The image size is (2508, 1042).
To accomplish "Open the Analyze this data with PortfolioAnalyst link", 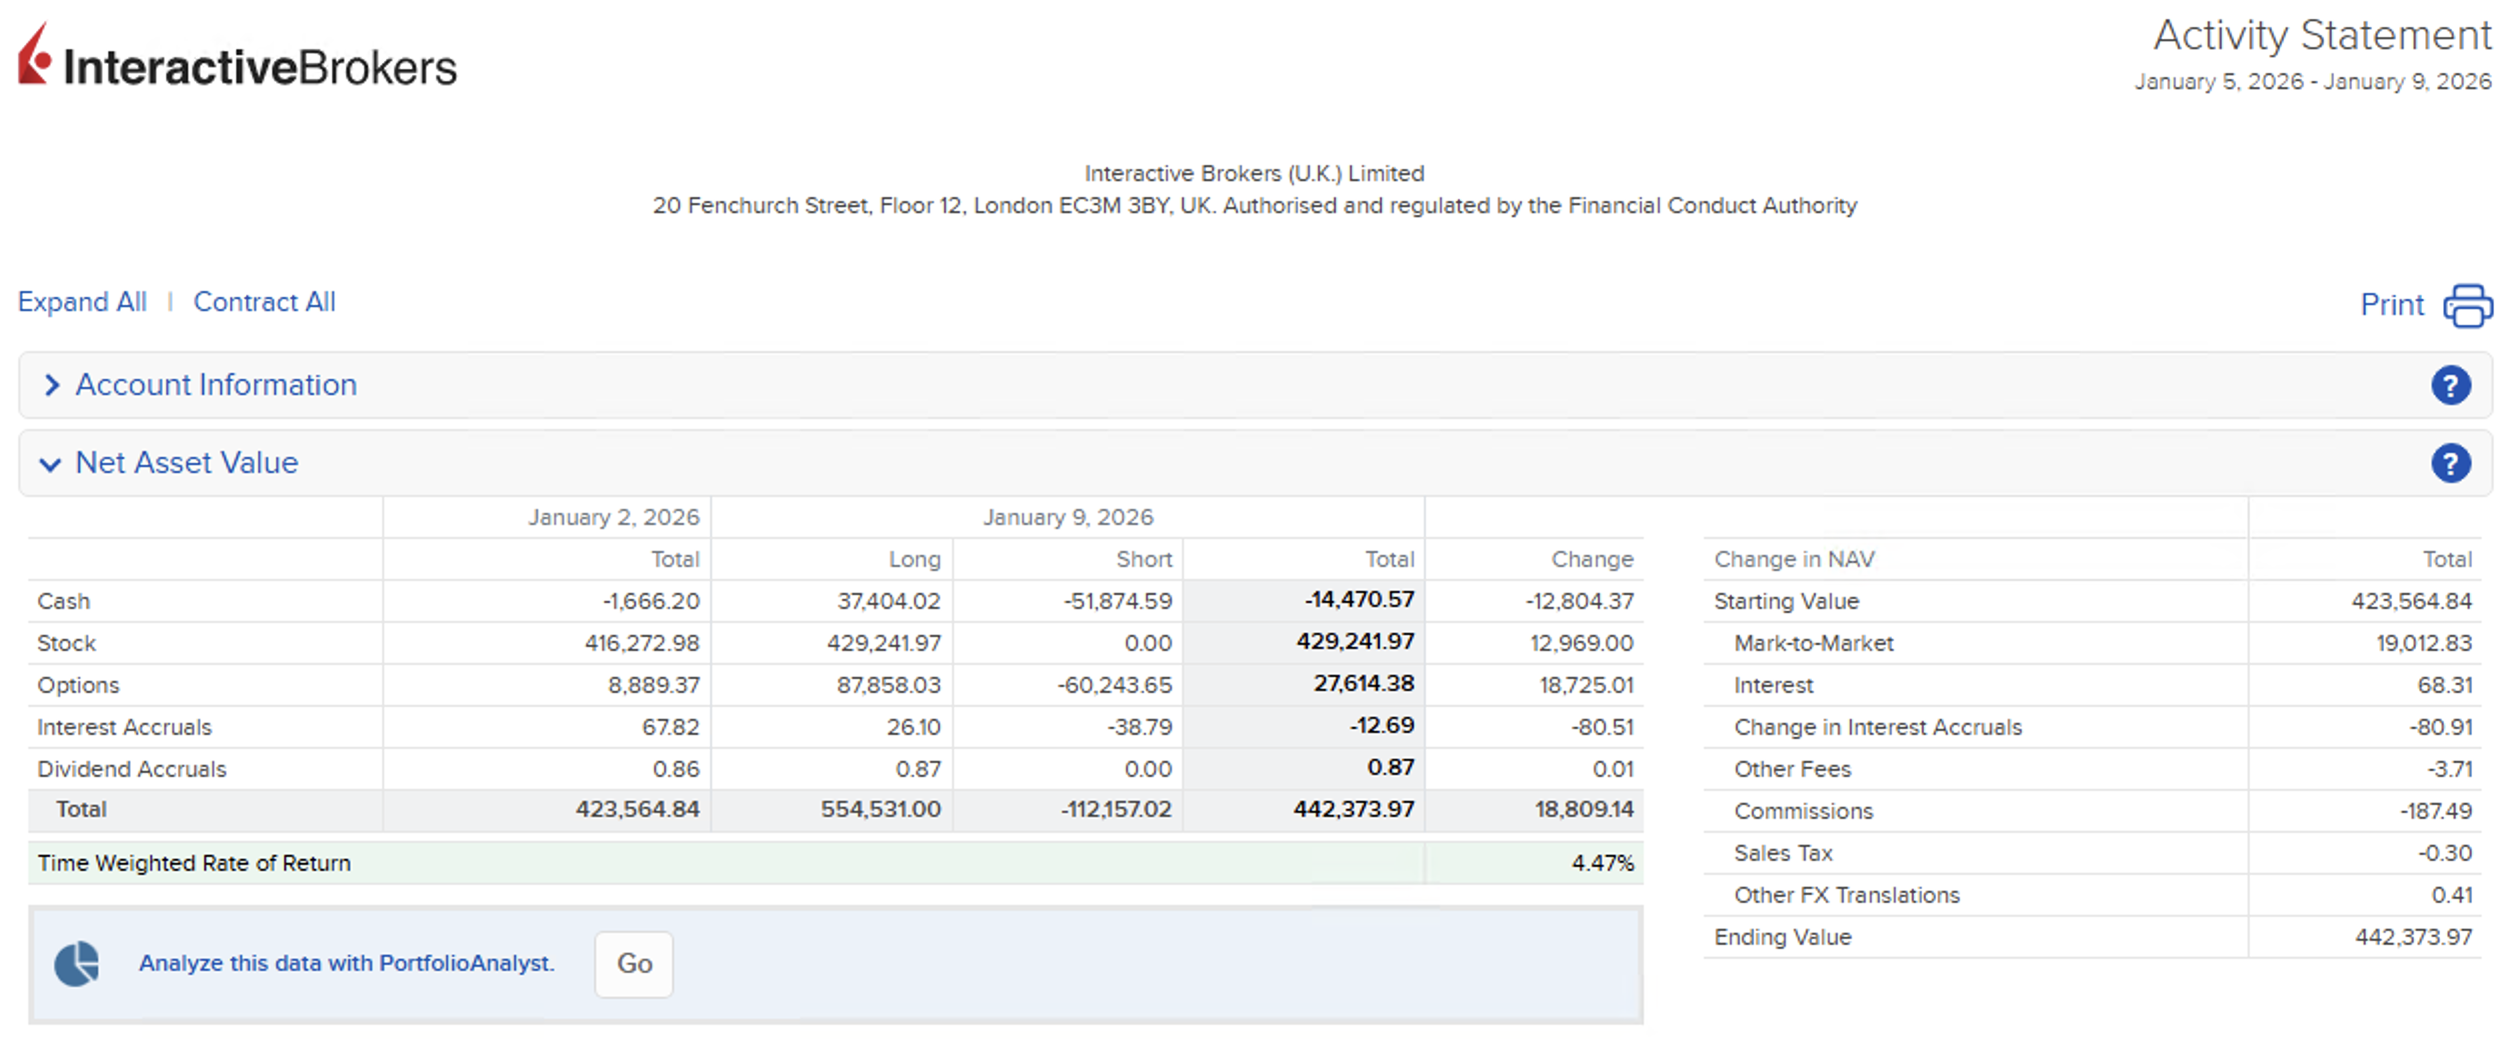I will tap(346, 963).
